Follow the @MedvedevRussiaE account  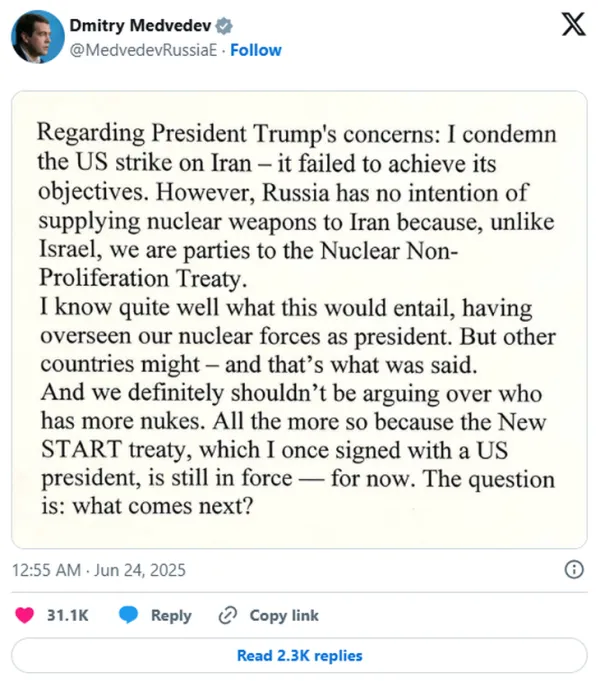(x=256, y=50)
